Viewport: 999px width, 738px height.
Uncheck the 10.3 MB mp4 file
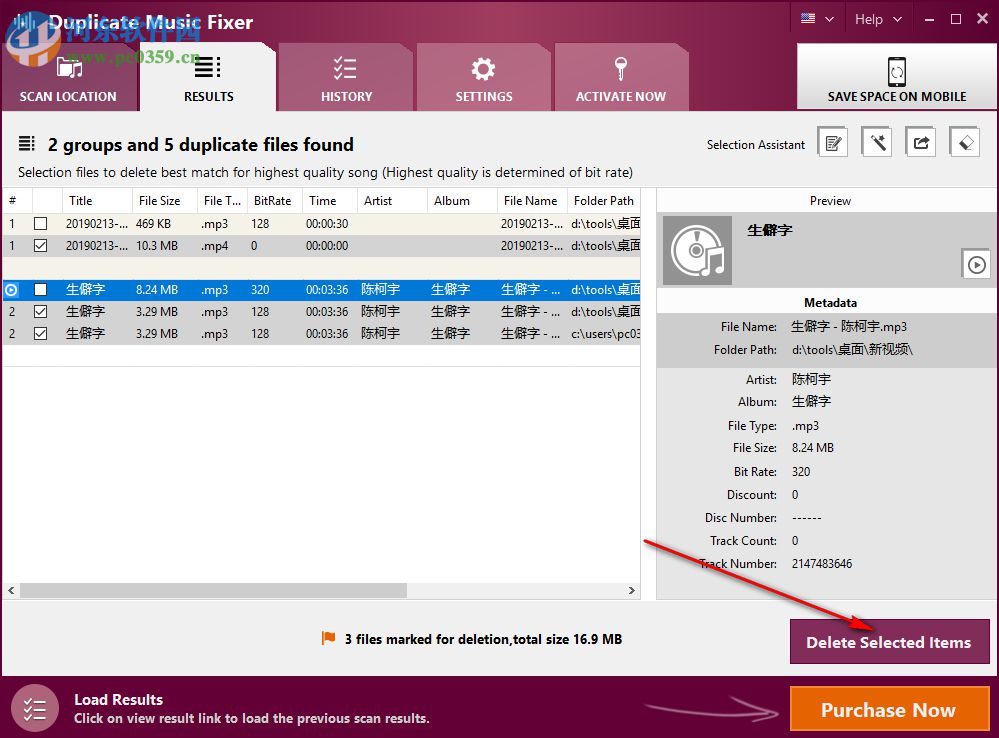click(x=40, y=245)
